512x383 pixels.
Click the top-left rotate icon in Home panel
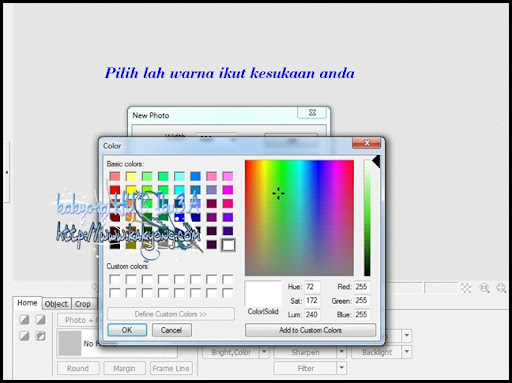tap(24, 320)
